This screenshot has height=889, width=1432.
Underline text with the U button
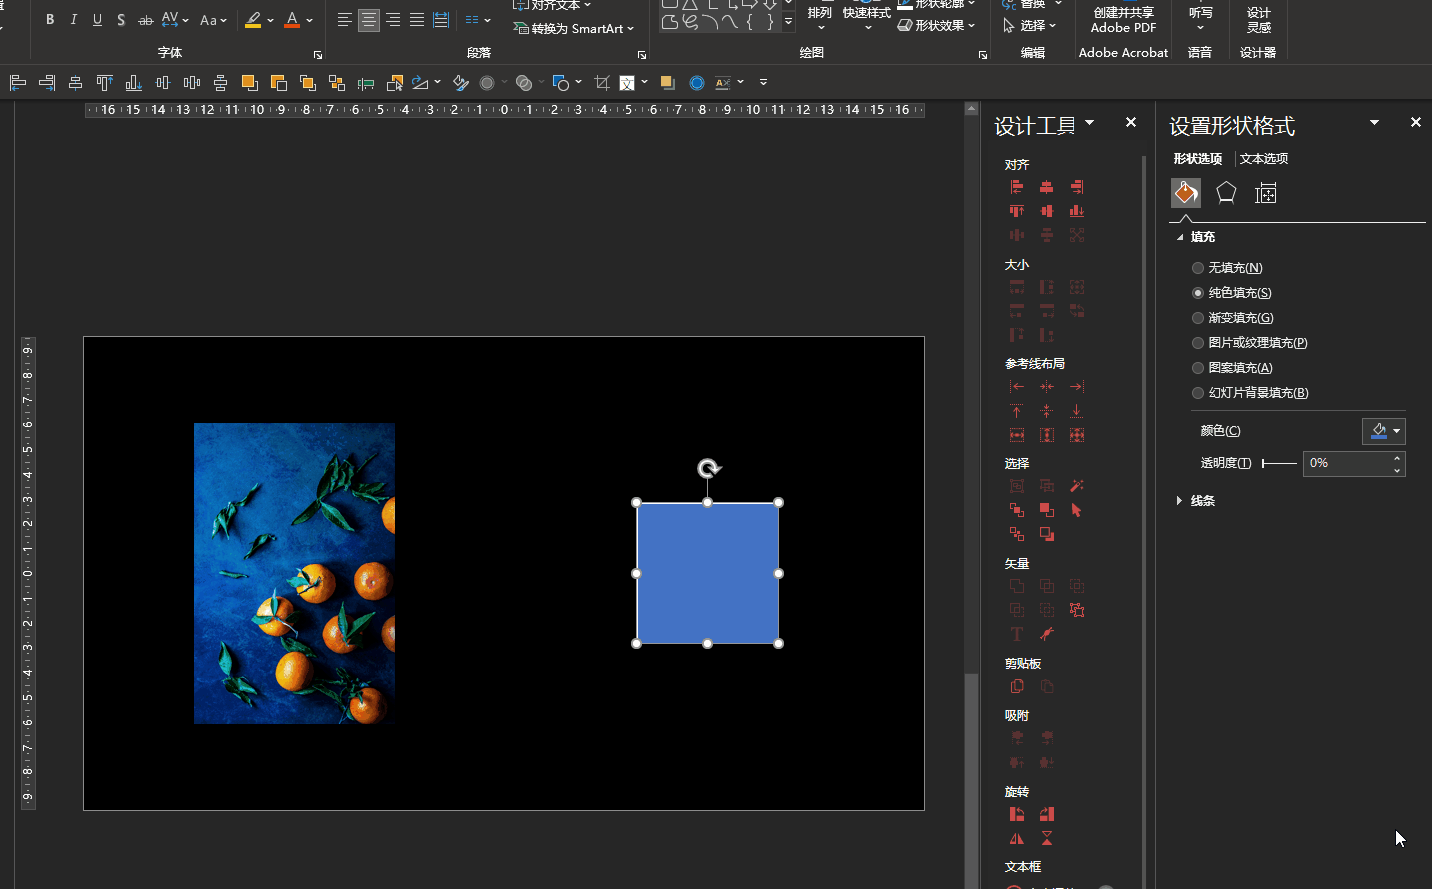tap(97, 20)
